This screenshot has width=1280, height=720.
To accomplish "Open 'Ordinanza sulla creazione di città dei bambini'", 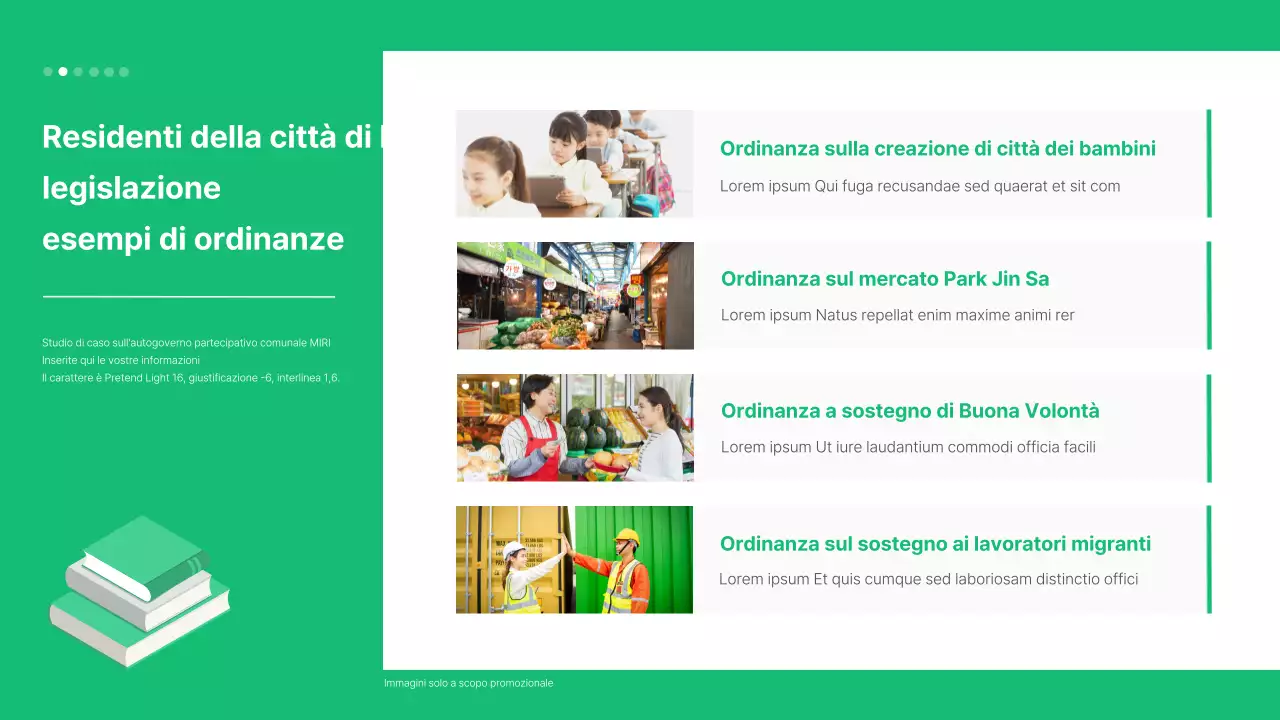I will coord(937,148).
